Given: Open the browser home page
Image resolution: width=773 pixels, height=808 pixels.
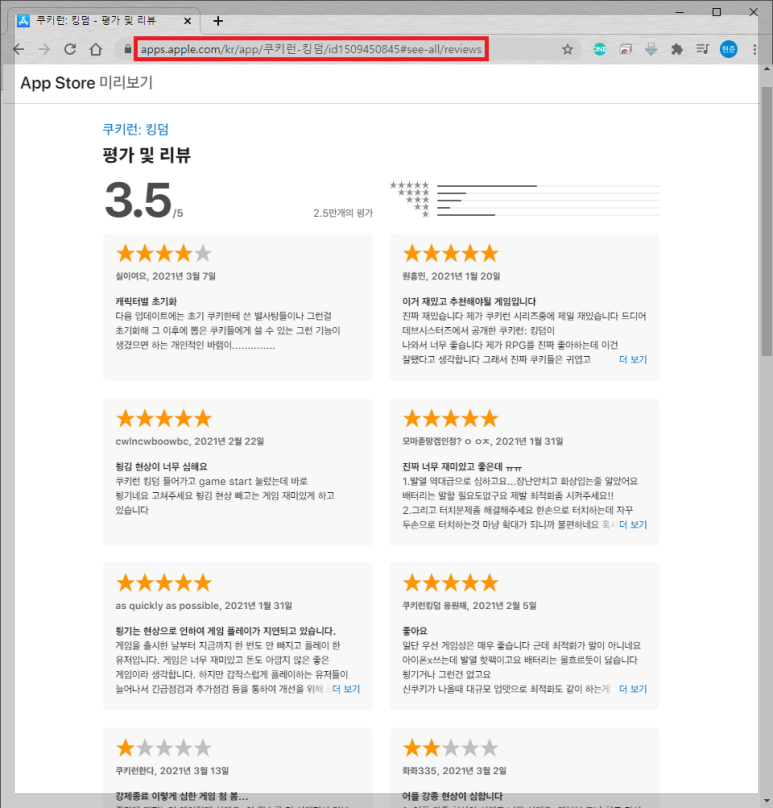Looking at the screenshot, I should (x=96, y=49).
